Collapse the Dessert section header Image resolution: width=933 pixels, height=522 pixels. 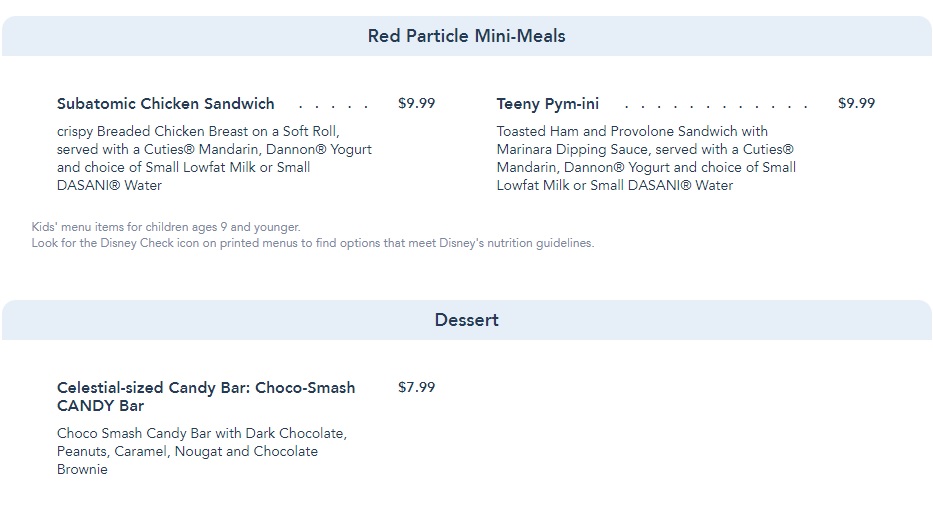pos(466,320)
